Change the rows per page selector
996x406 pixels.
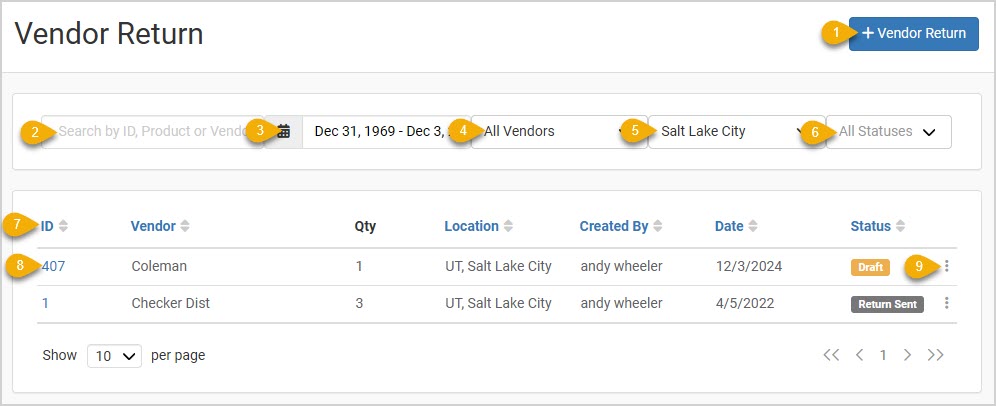pos(114,356)
